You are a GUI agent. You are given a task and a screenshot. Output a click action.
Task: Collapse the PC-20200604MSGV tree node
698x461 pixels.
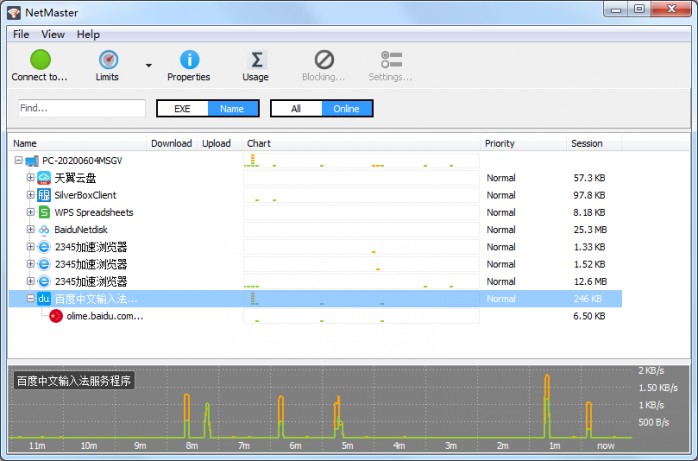(18, 160)
